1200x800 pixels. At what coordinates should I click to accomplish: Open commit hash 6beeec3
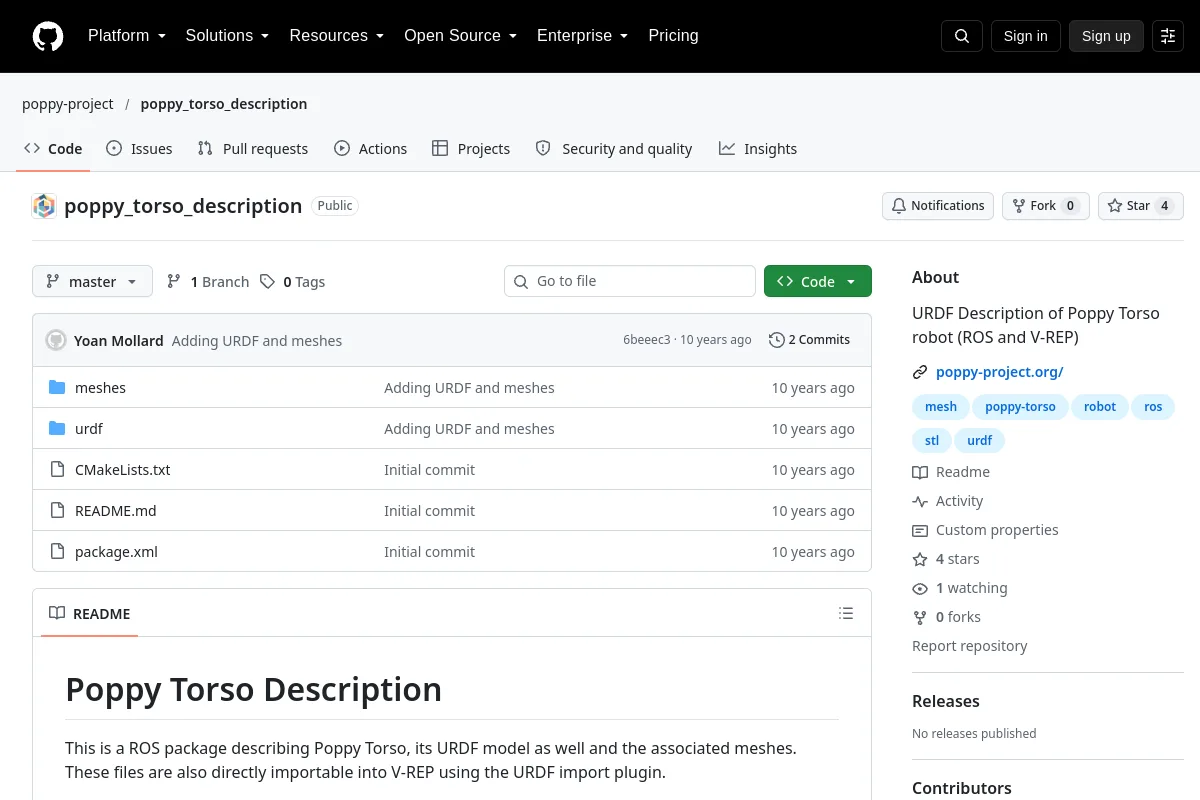pos(647,340)
